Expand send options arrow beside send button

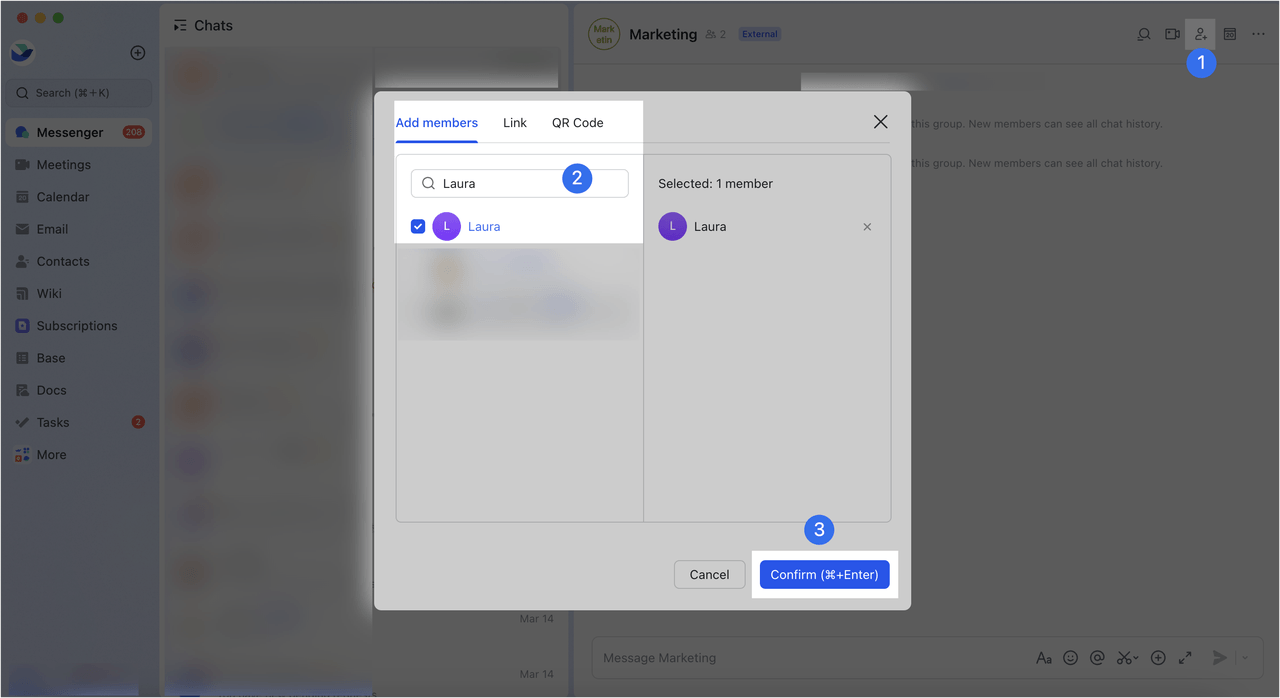(1245, 658)
